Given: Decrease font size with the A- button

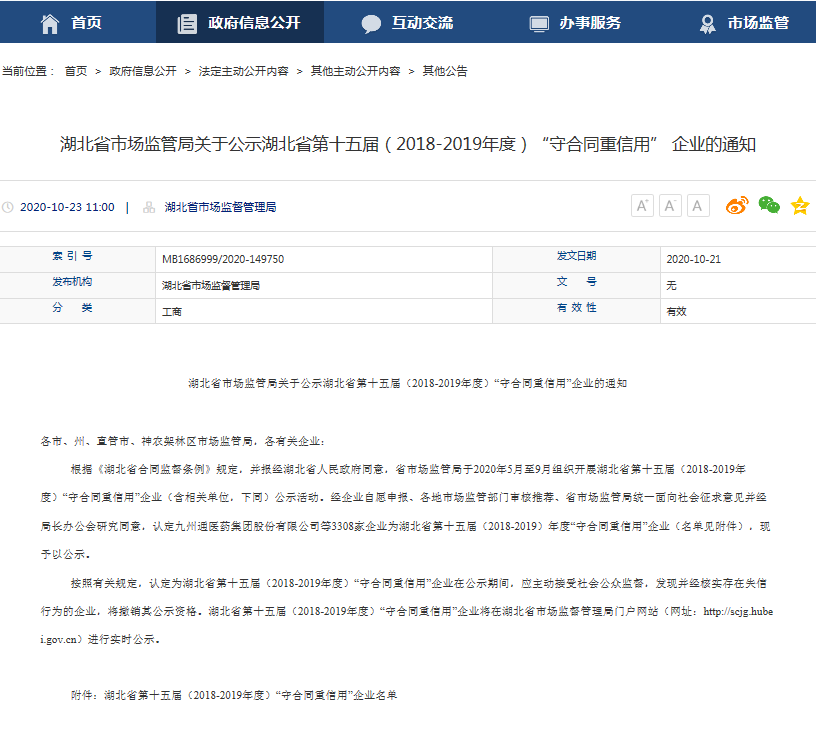Looking at the screenshot, I should pos(669,205).
